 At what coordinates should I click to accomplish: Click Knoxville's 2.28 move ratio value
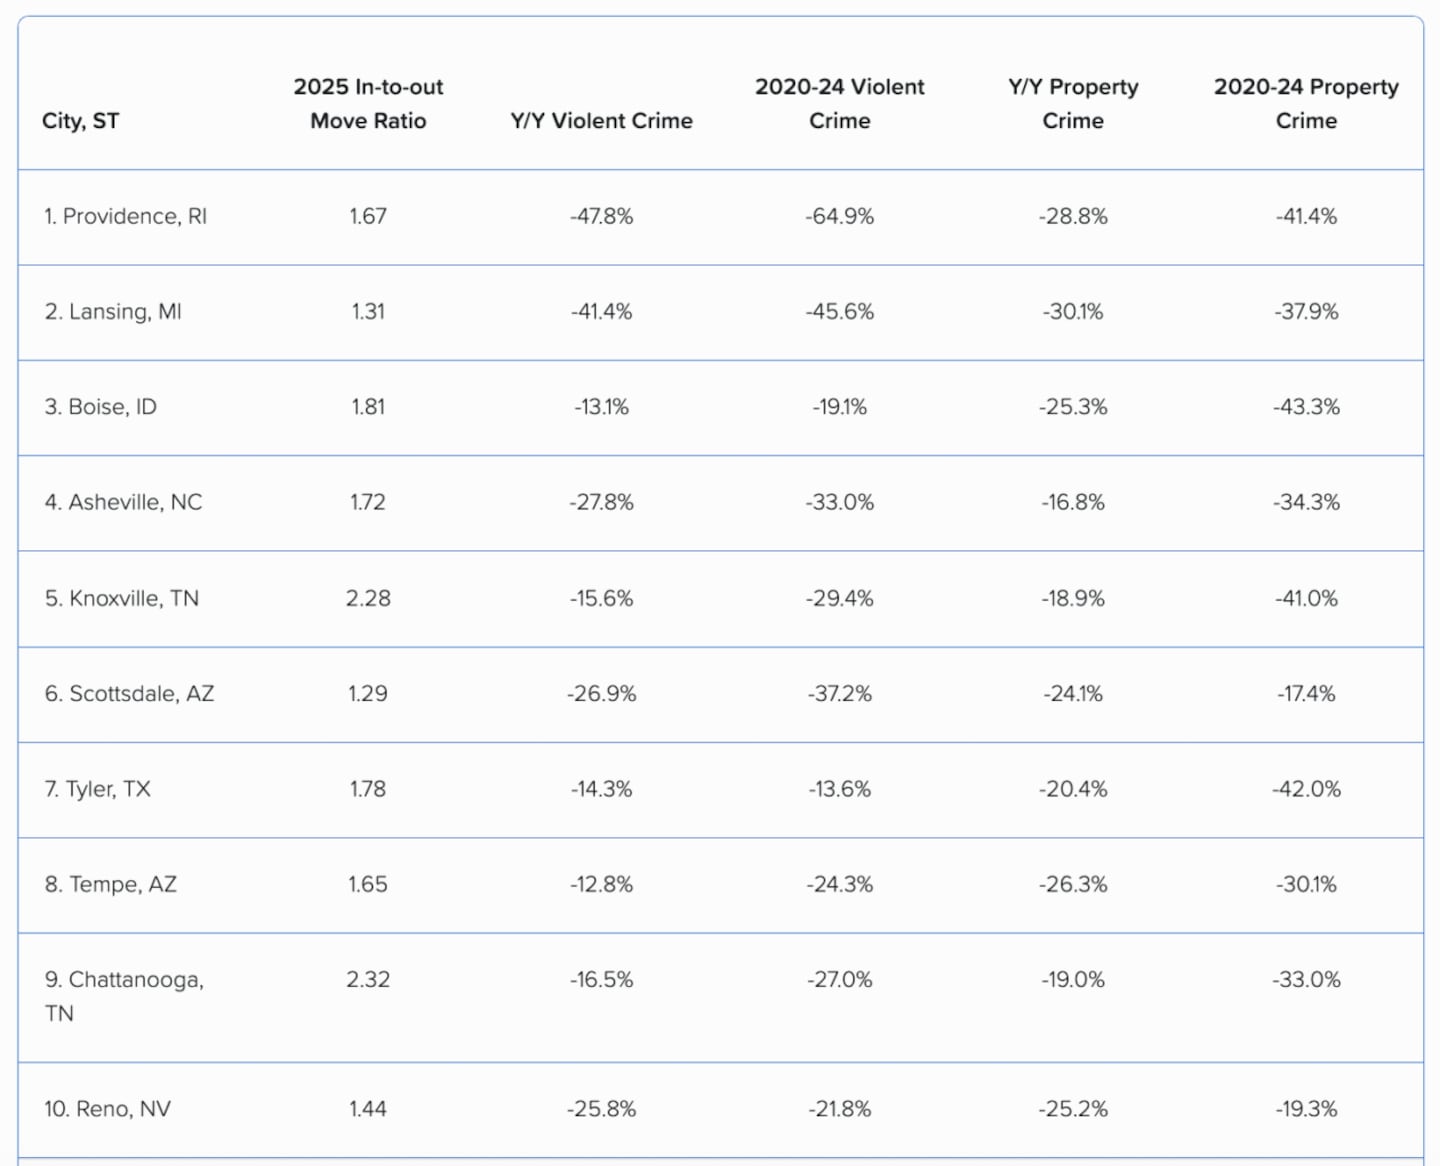[368, 598]
